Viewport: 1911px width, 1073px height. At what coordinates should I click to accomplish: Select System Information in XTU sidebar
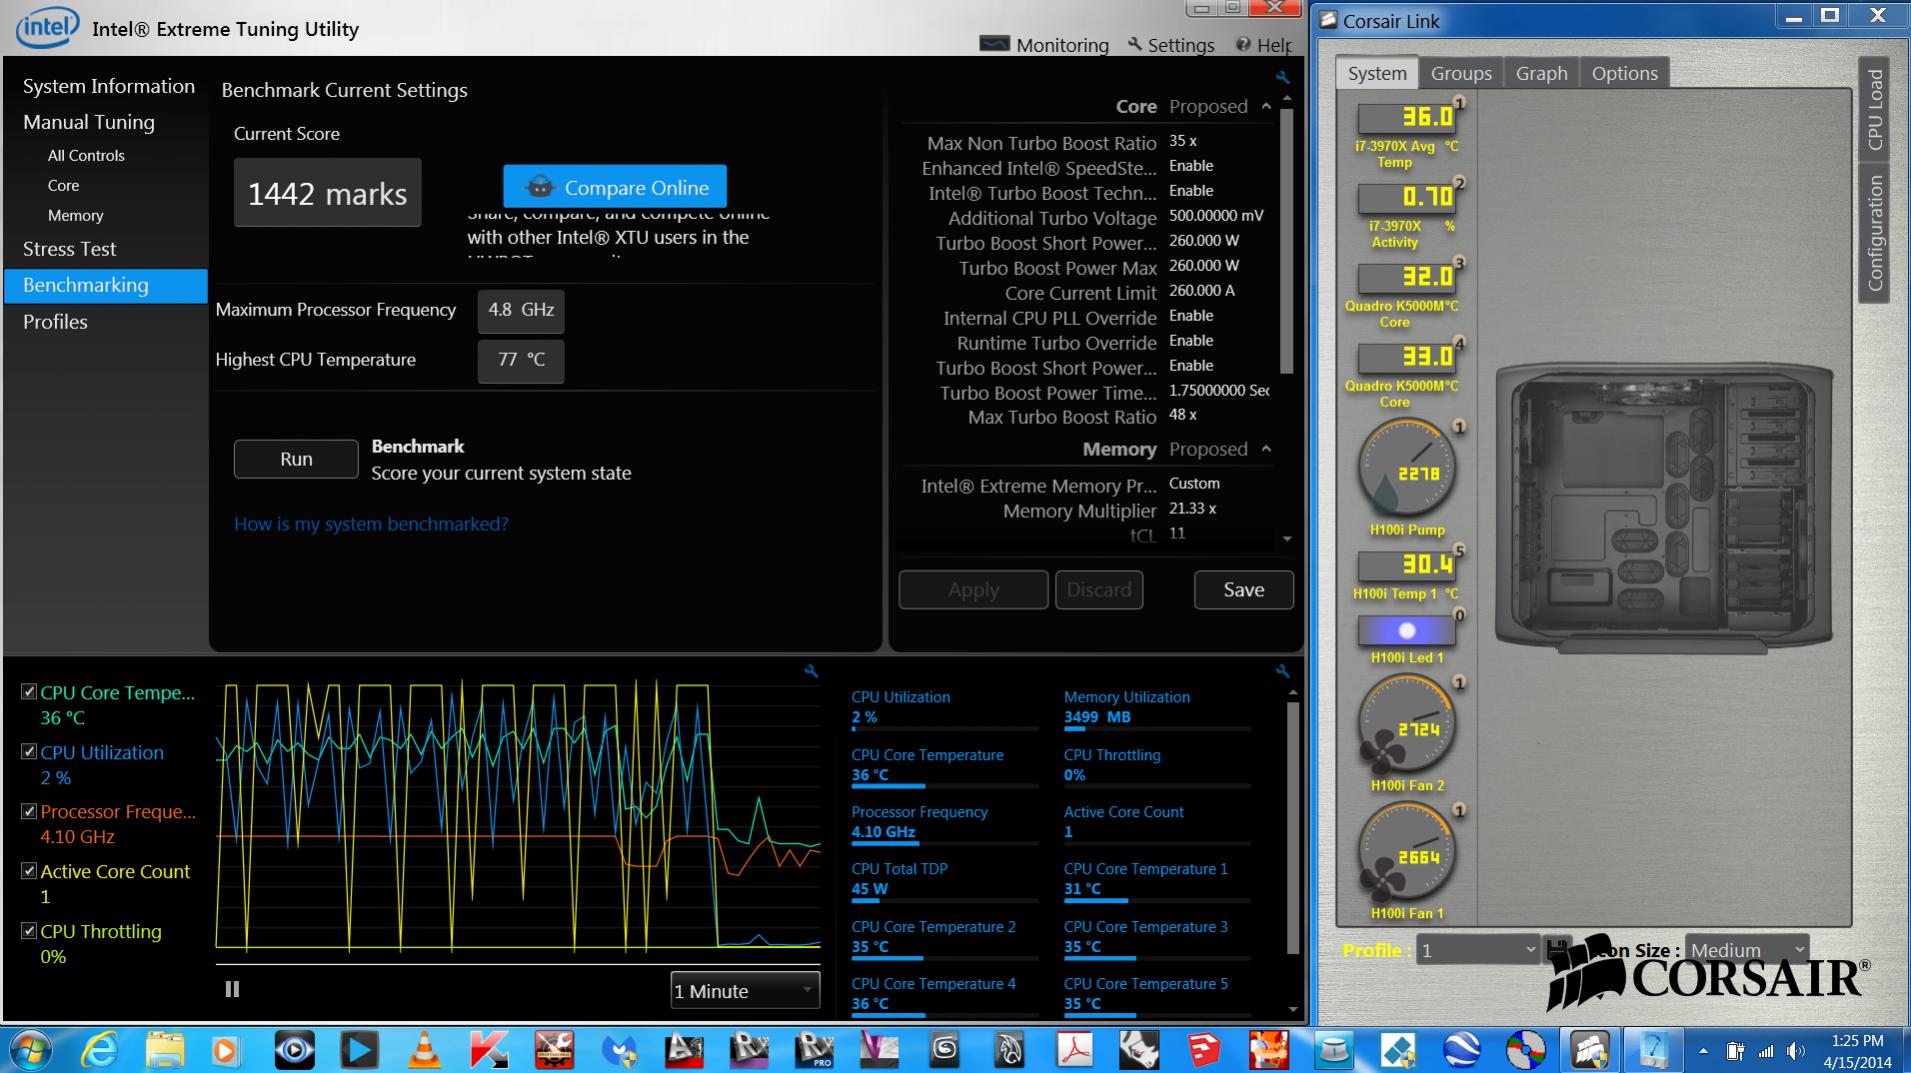click(108, 86)
